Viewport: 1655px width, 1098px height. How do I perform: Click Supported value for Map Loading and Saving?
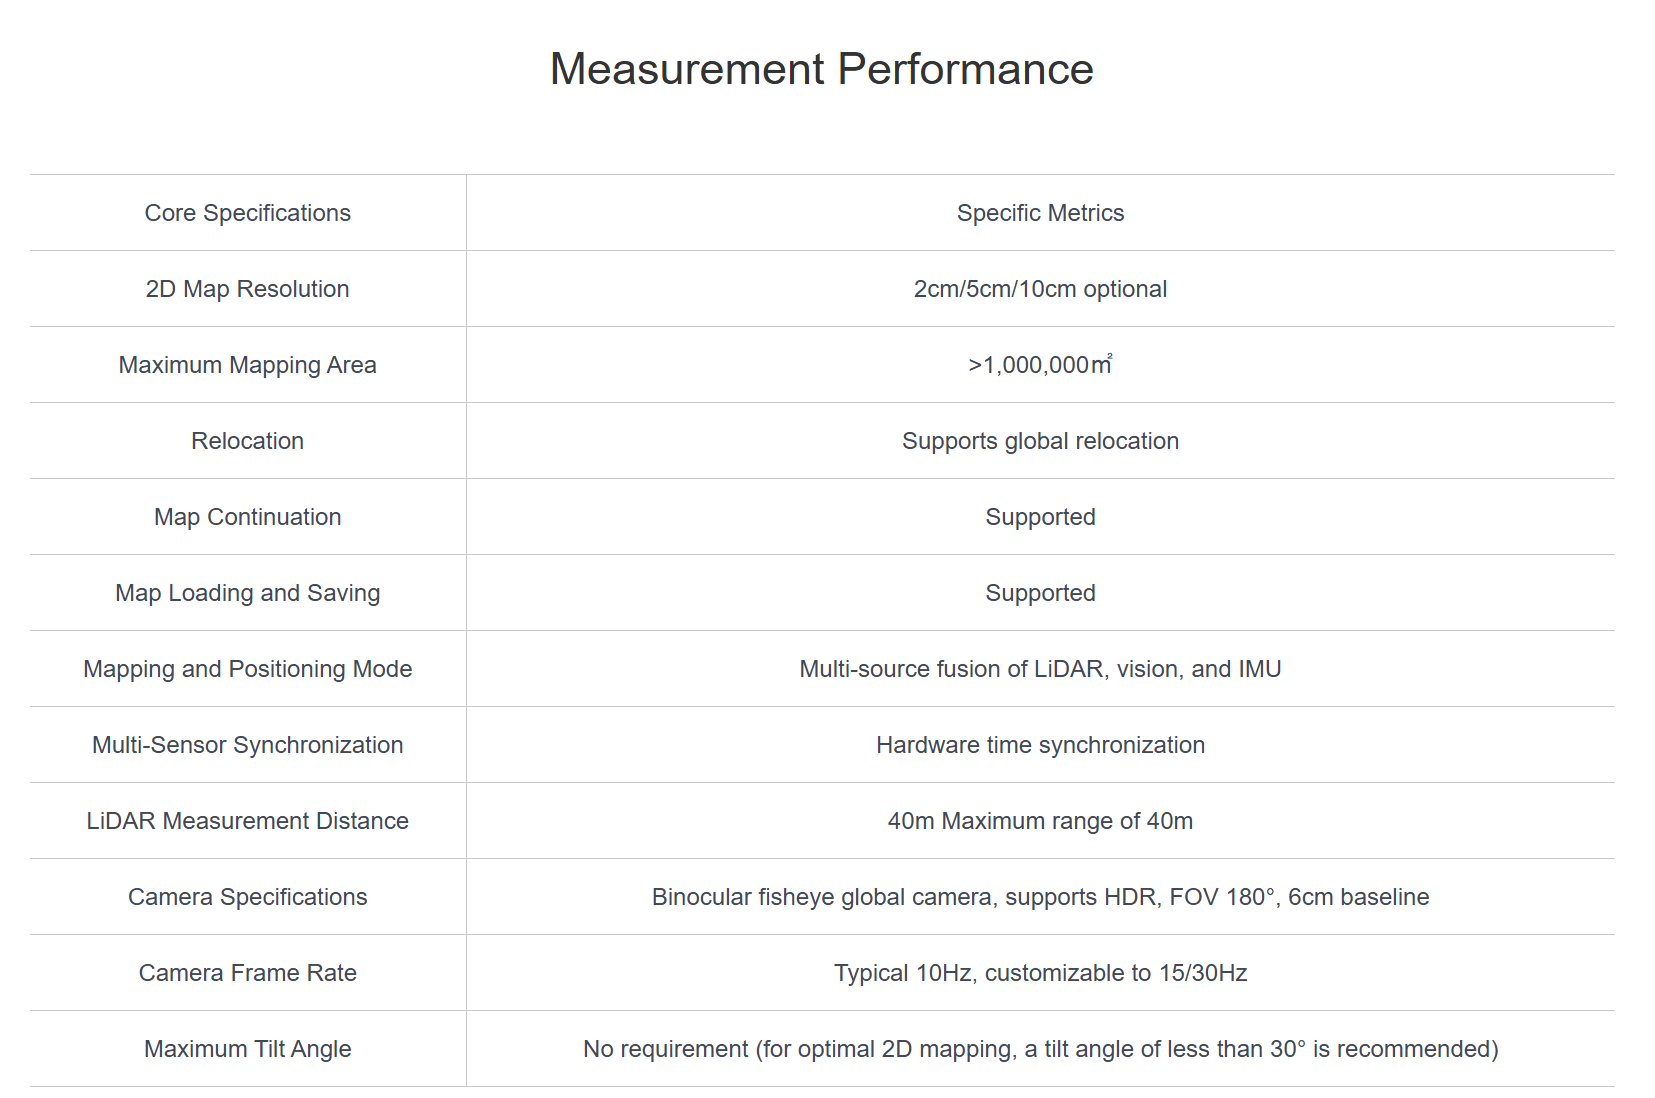point(1040,593)
